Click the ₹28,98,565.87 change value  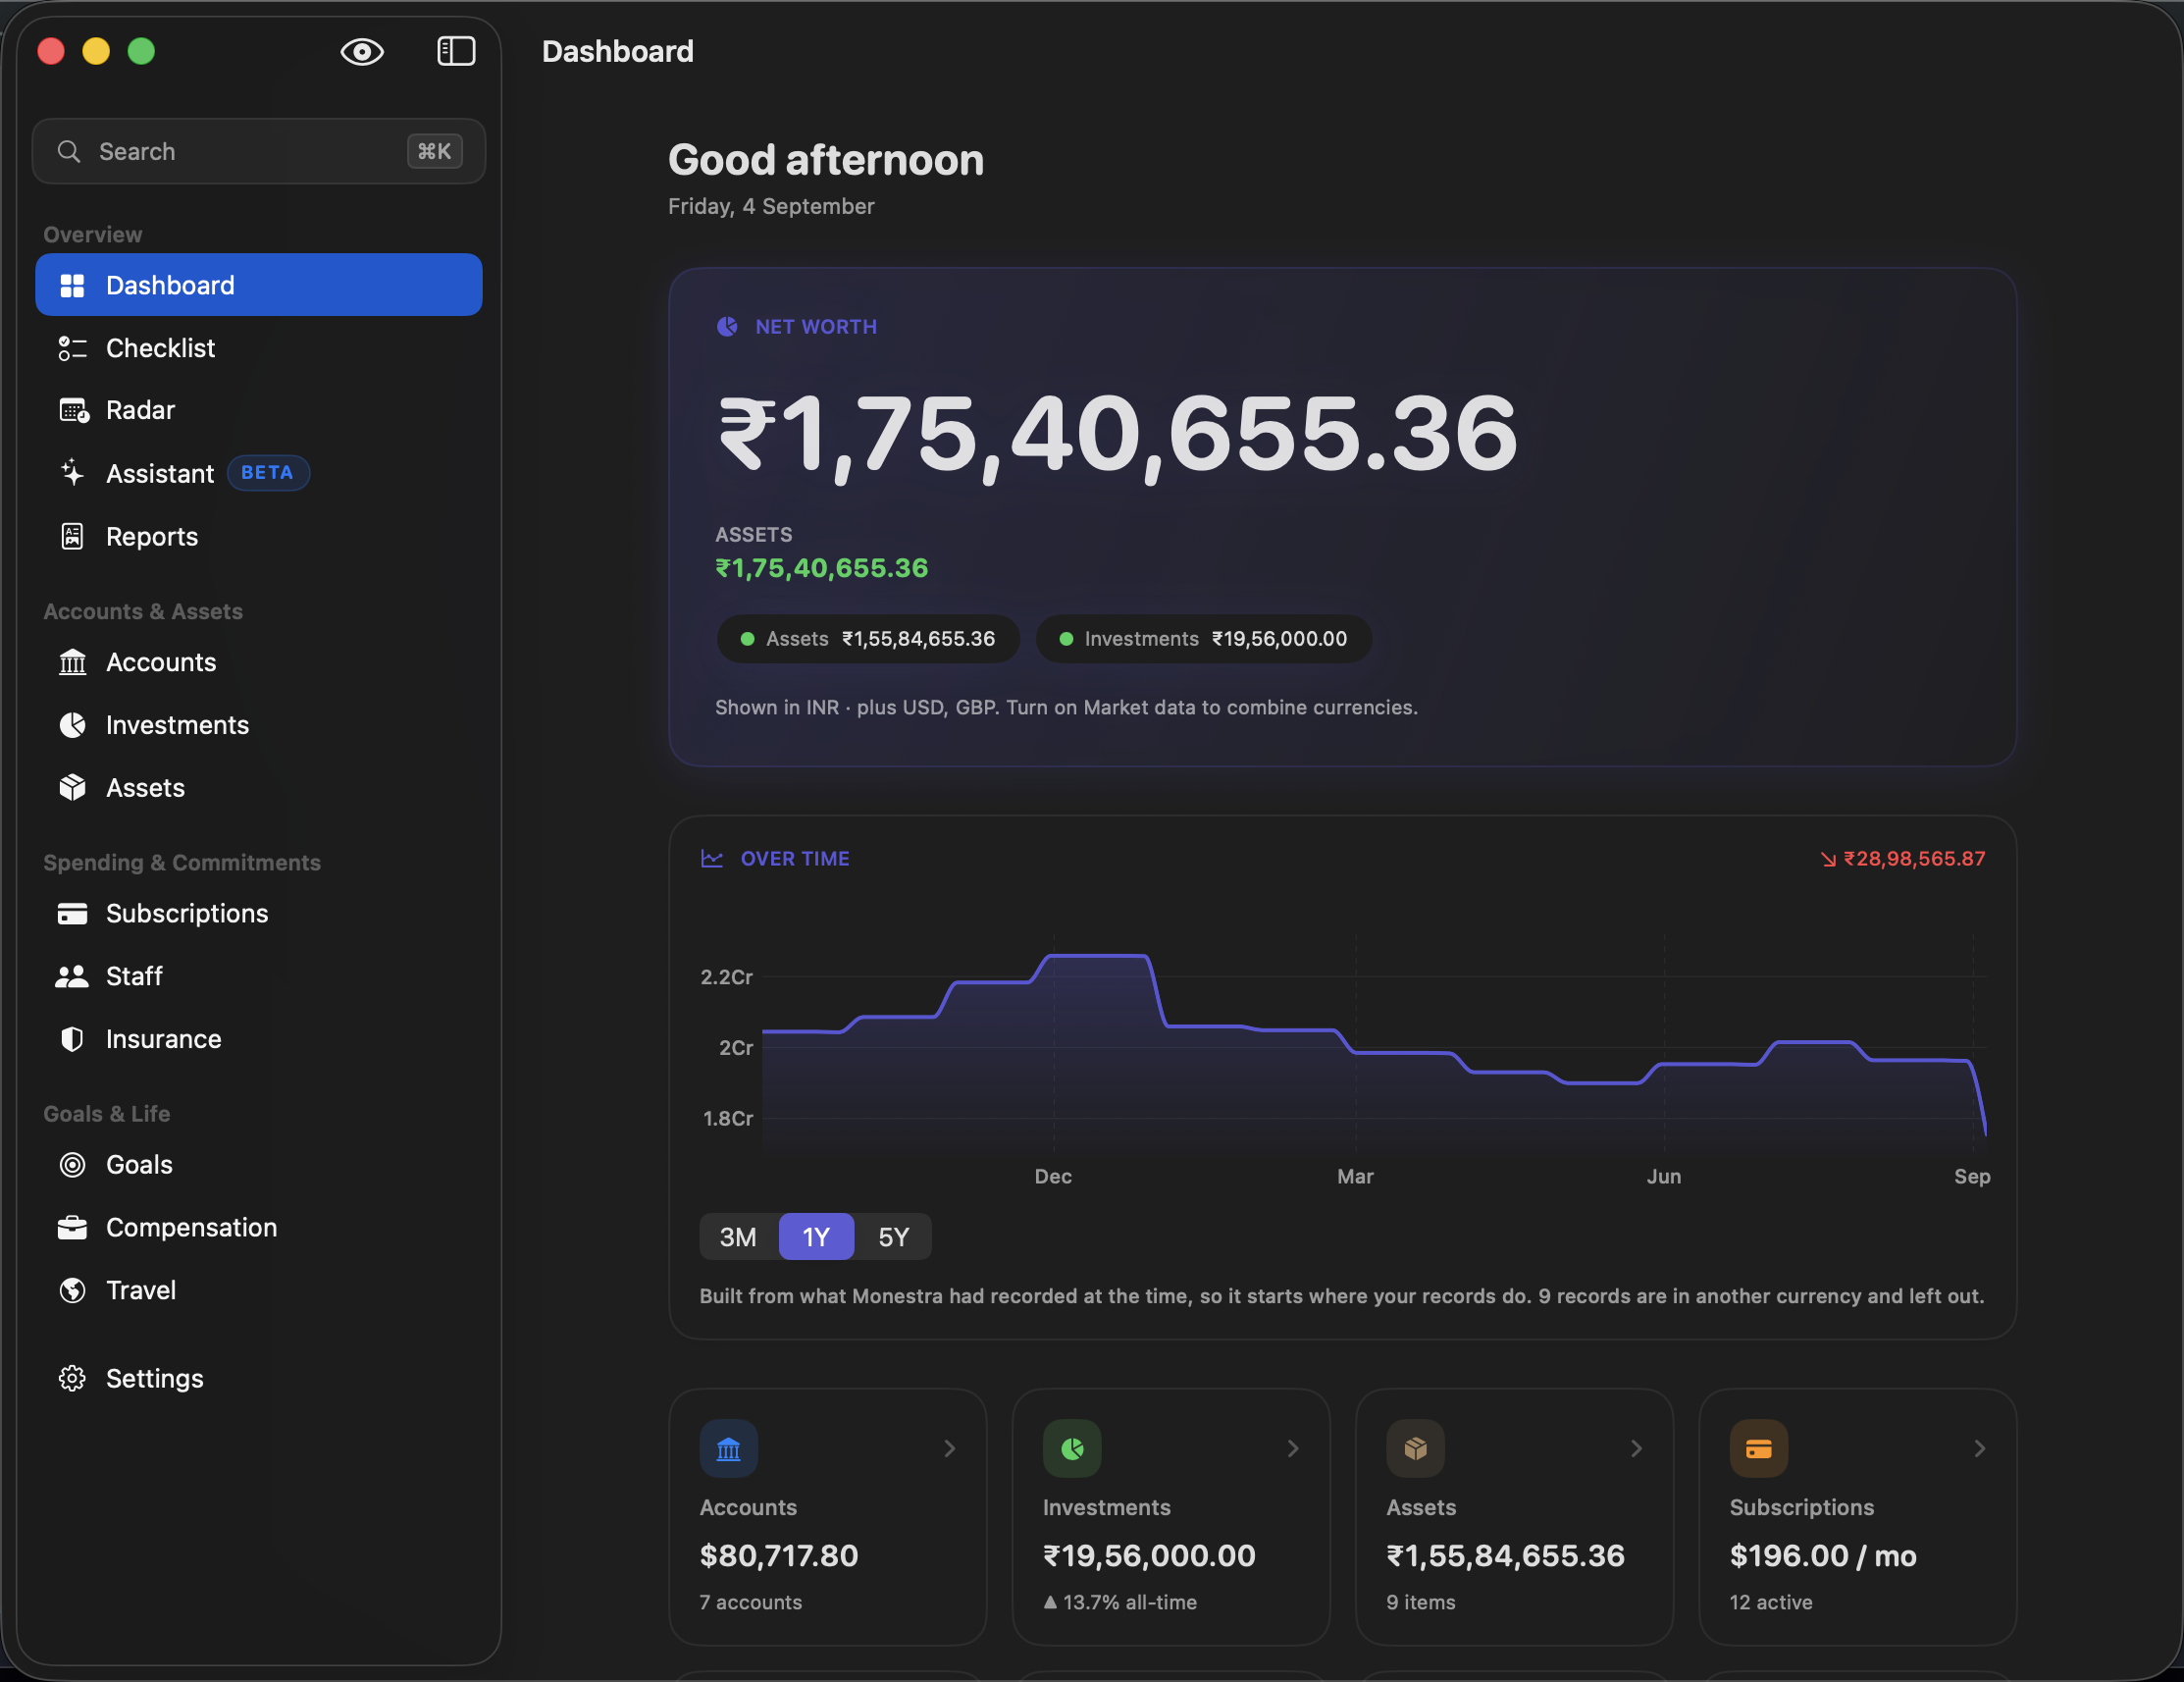pyautogui.click(x=1914, y=859)
